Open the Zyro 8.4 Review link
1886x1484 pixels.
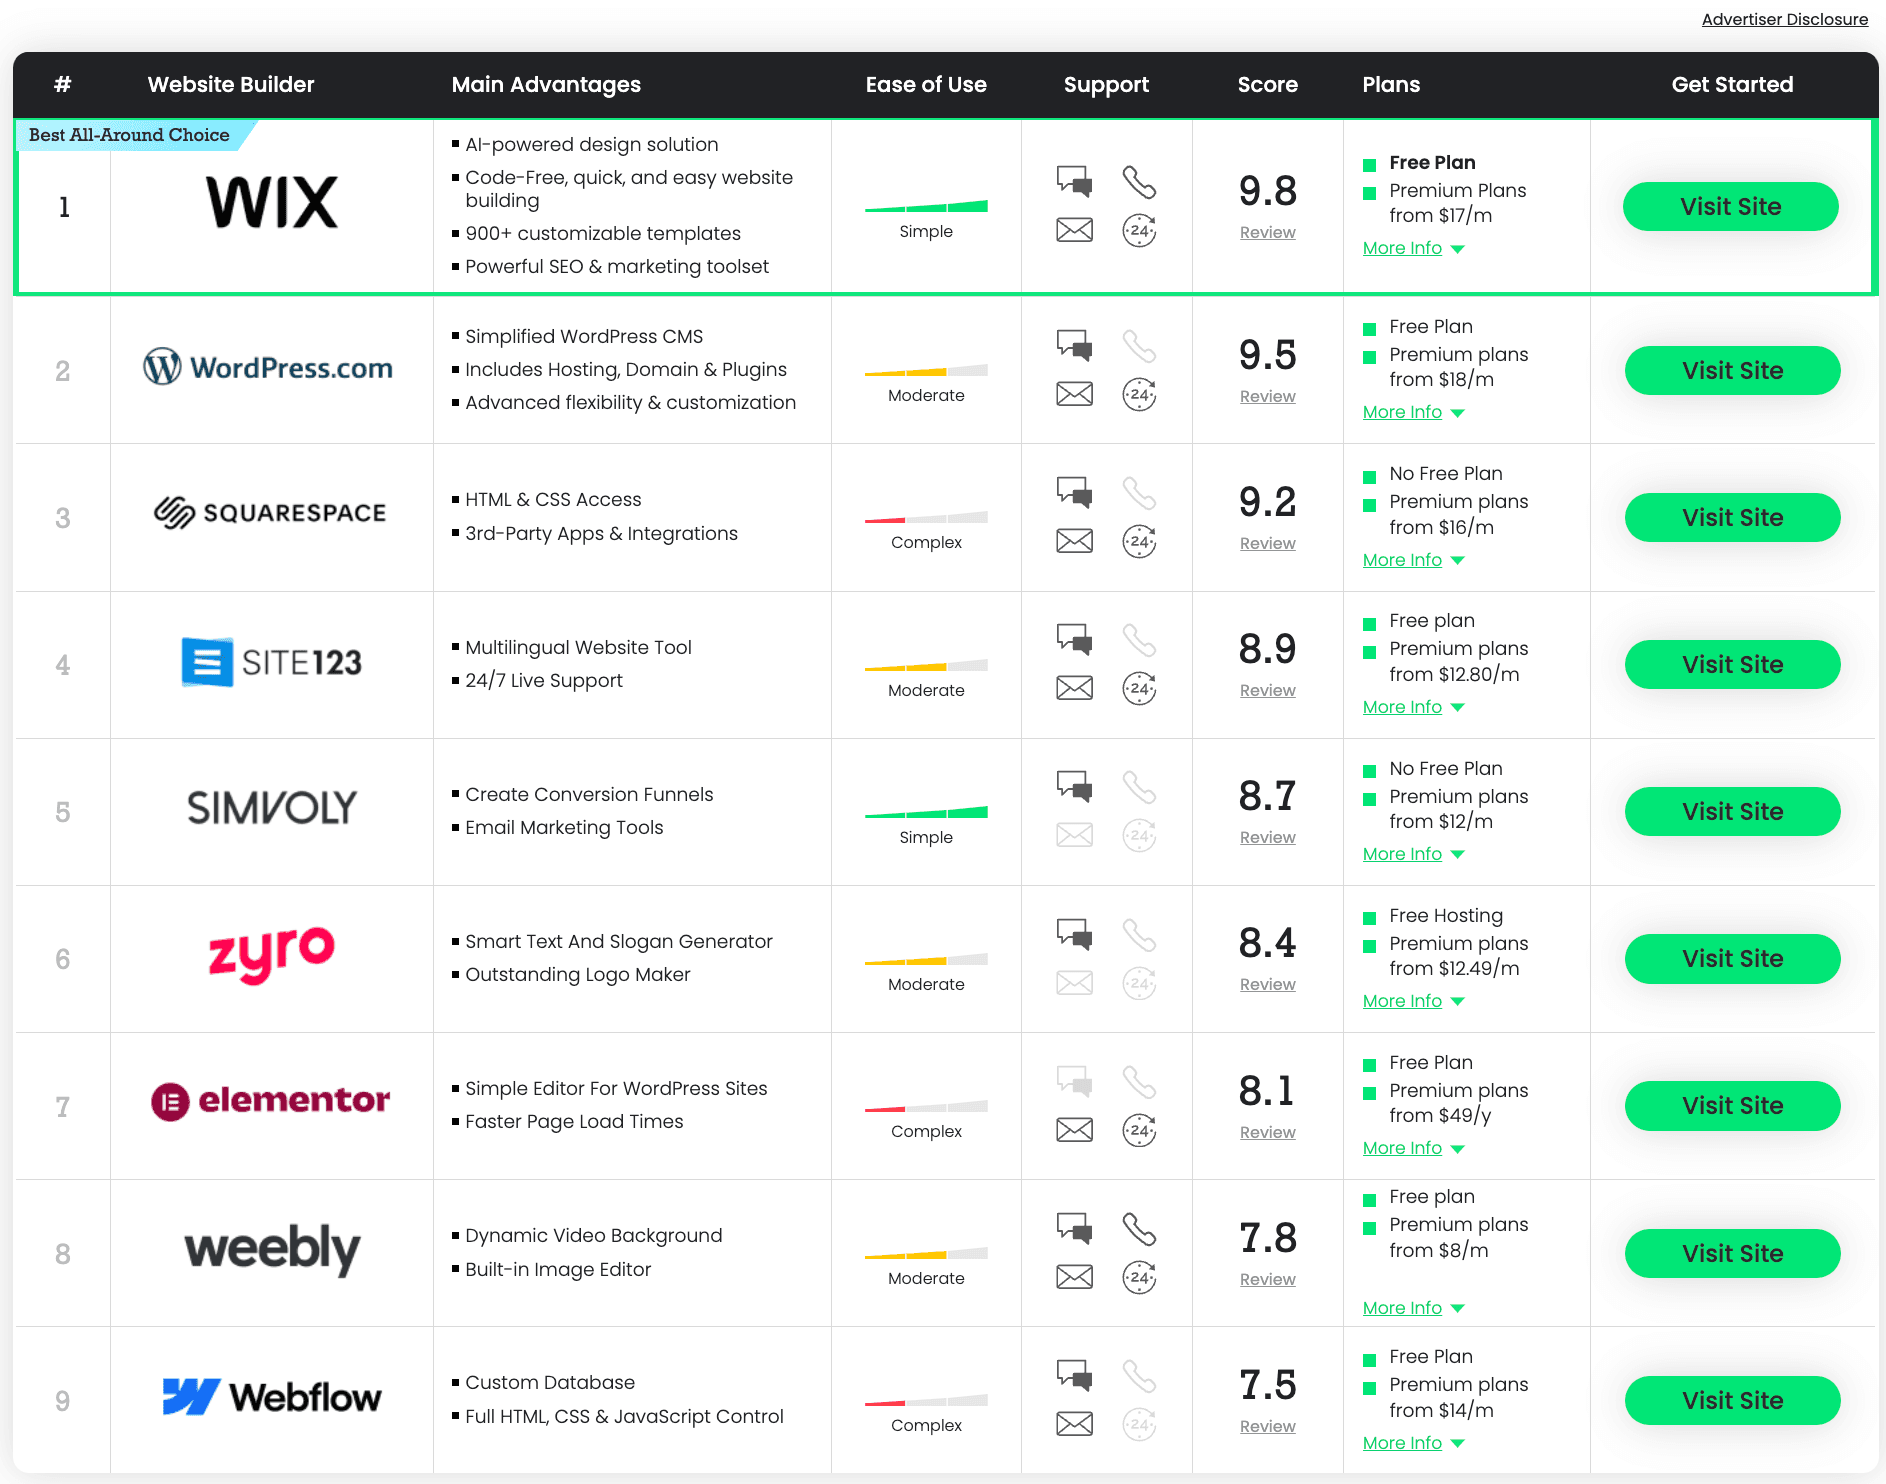point(1267,984)
